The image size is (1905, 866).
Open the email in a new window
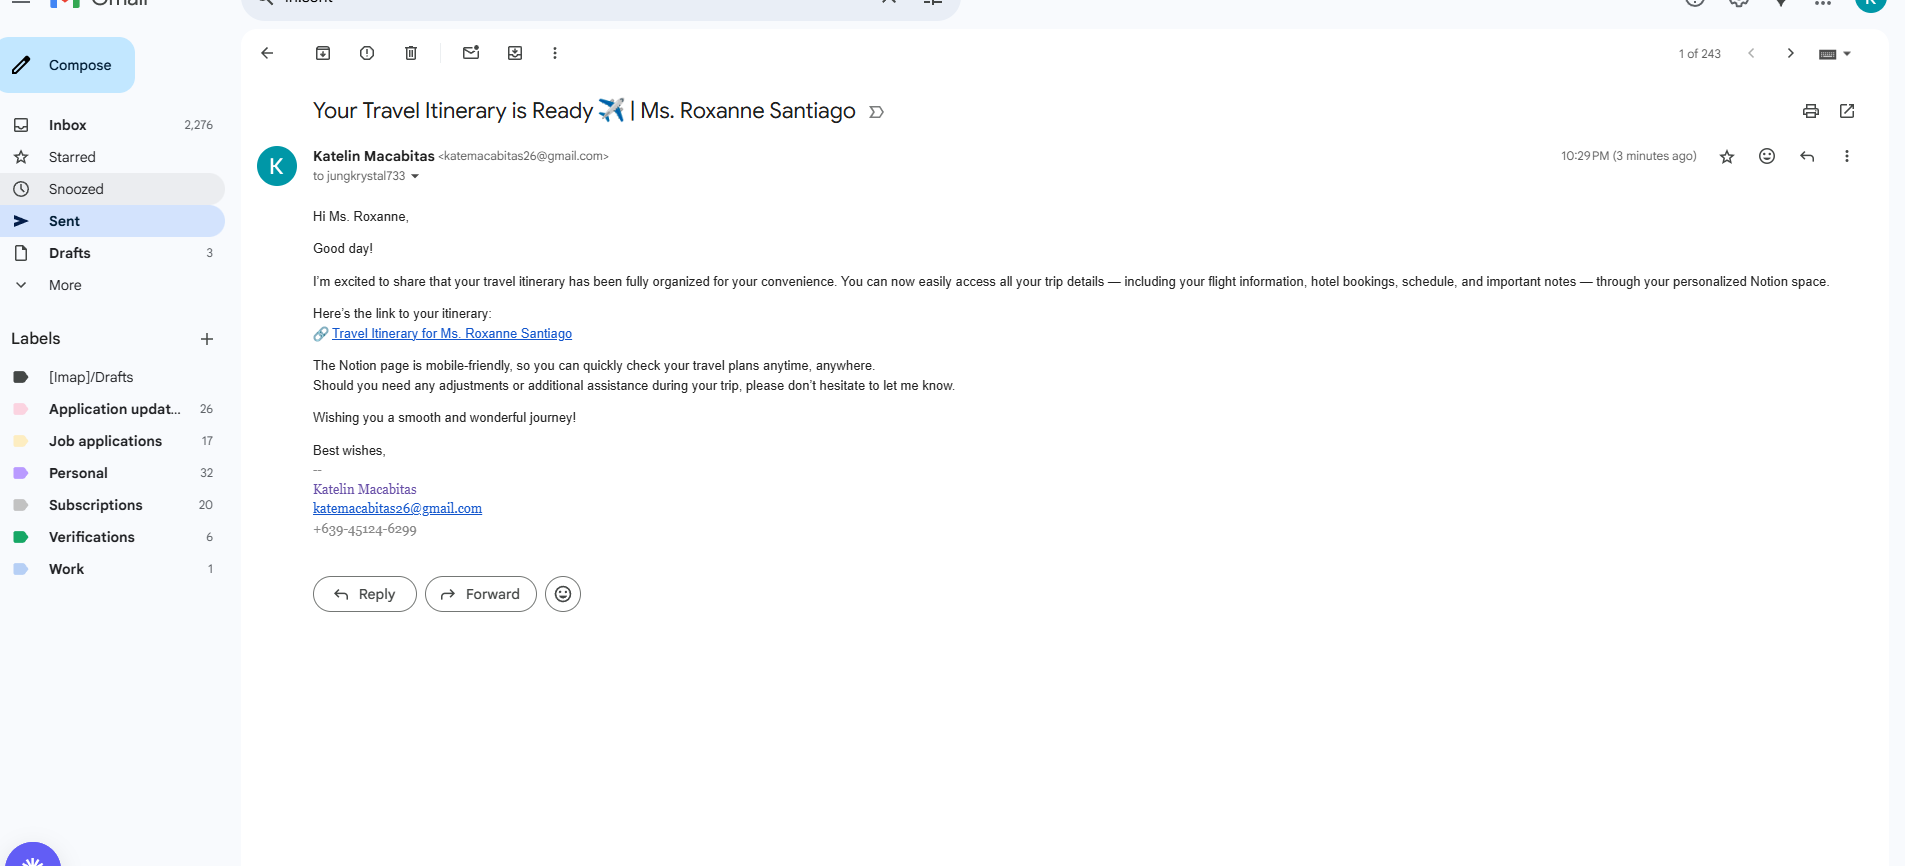click(1847, 111)
